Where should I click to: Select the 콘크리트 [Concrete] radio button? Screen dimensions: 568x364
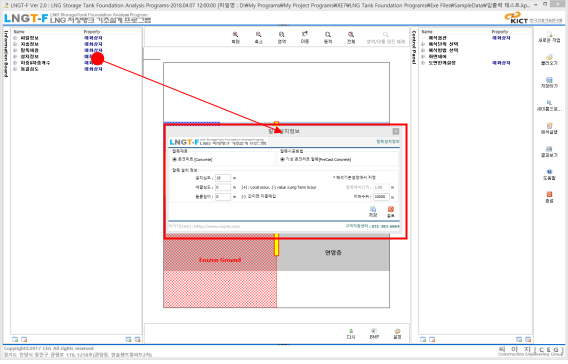pyautogui.click(x=174, y=159)
